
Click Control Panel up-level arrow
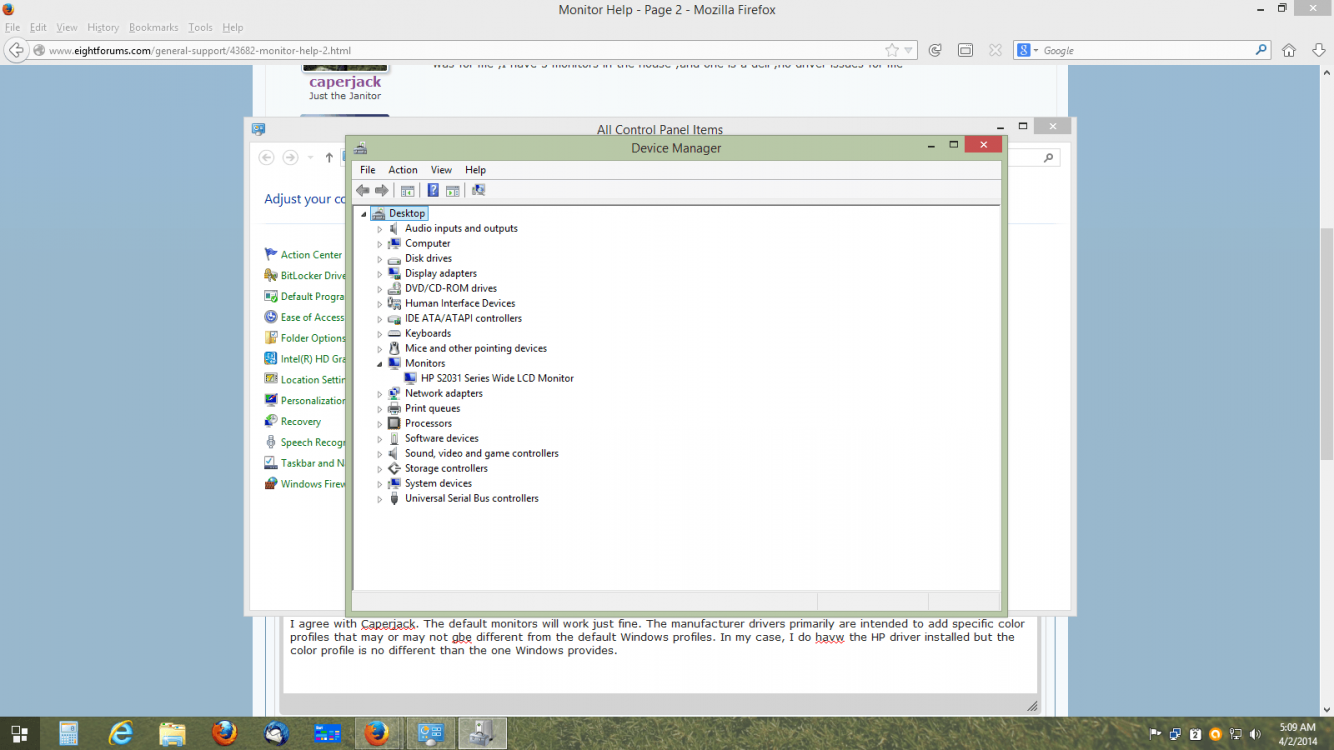pos(329,158)
